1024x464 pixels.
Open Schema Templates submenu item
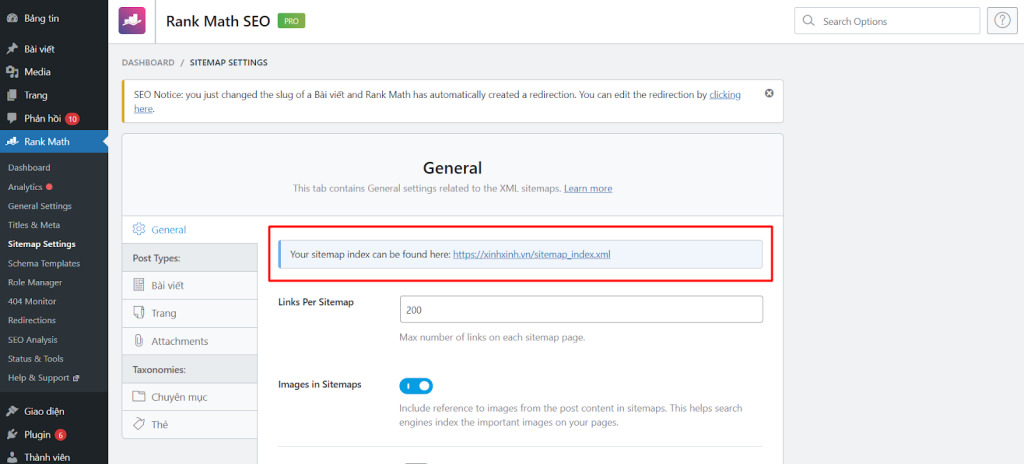pyautogui.click(x=44, y=263)
